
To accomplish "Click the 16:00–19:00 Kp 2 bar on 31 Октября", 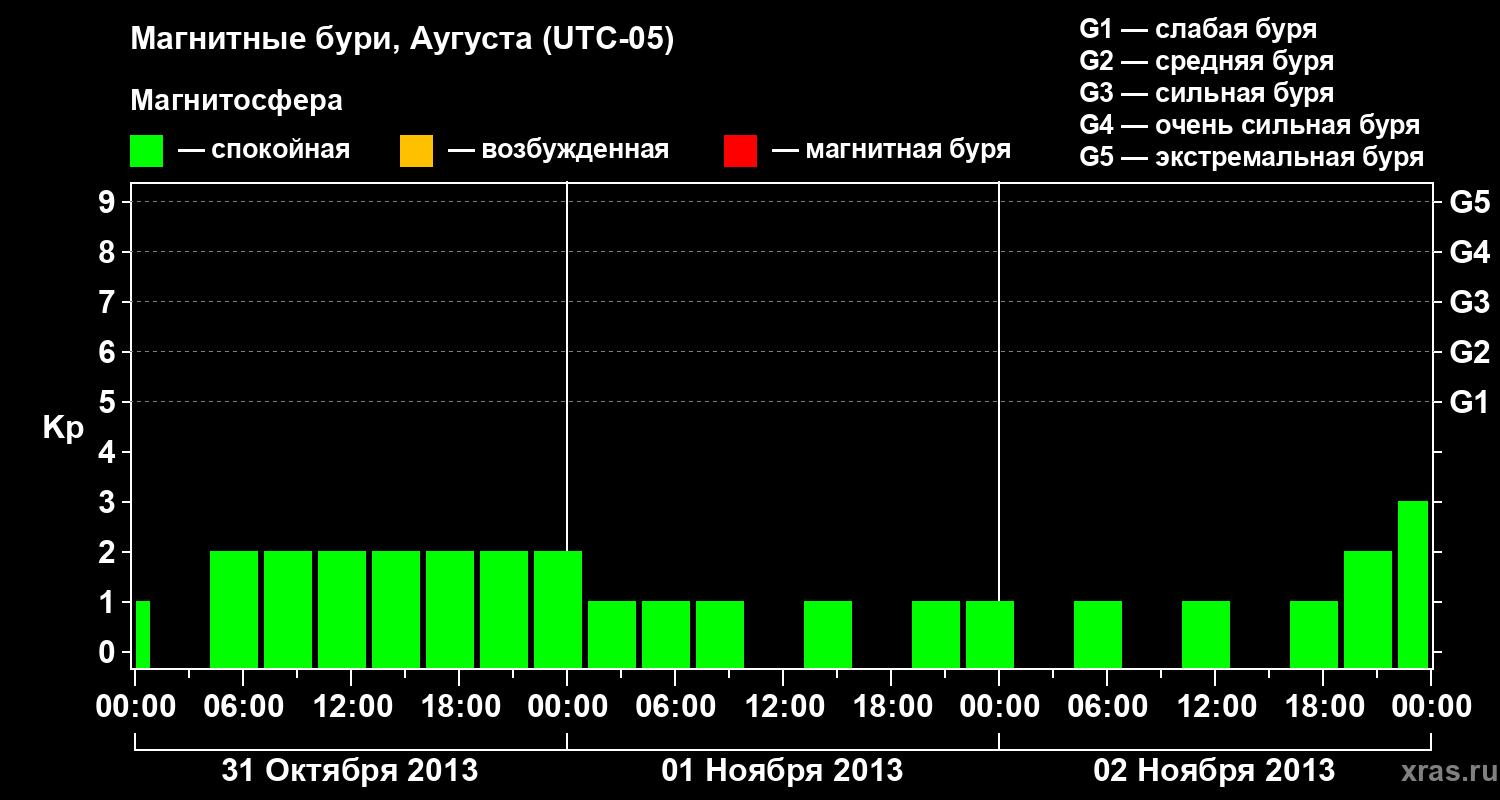I will click(450, 609).
